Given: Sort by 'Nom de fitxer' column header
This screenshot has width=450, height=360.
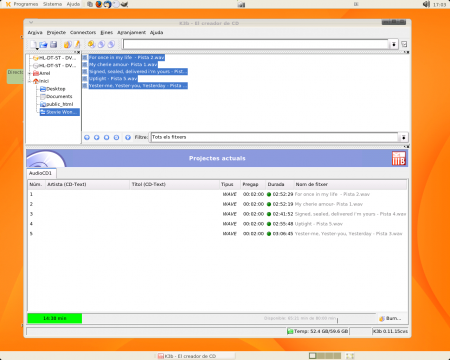Looking at the screenshot, I should pyautogui.click(x=350, y=184).
